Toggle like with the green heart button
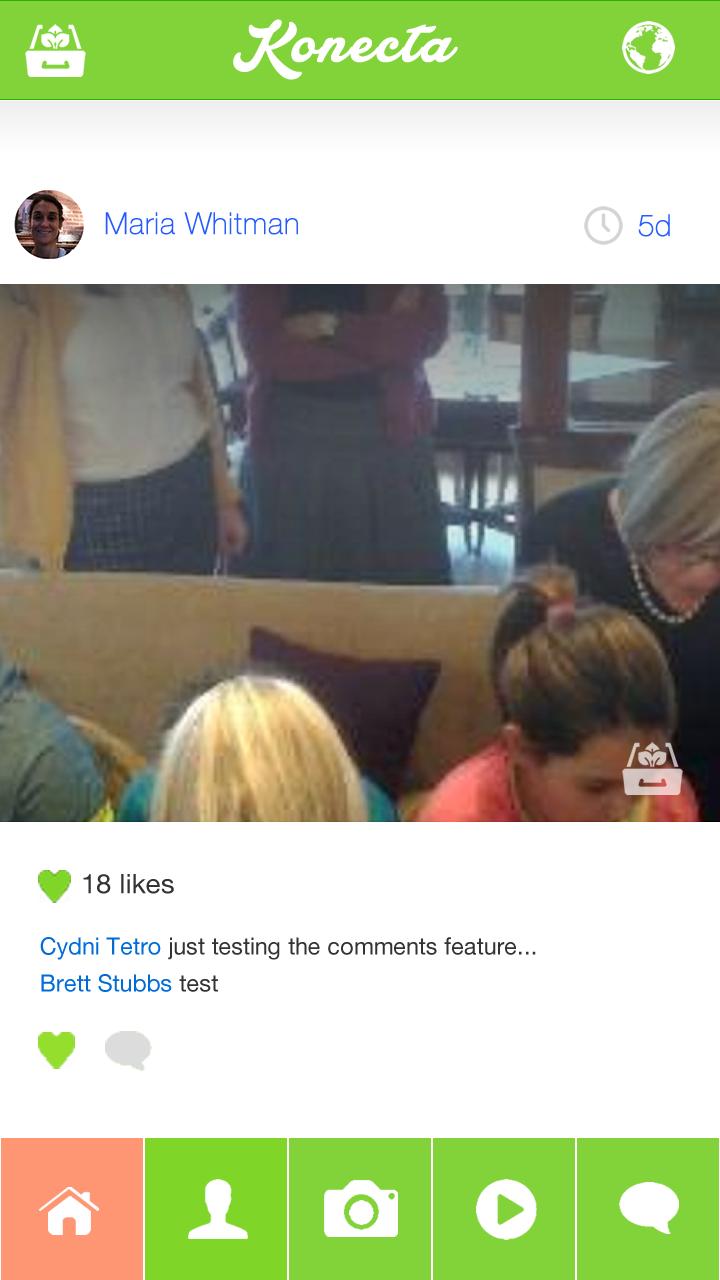The height and width of the screenshot is (1280, 720). [56, 1050]
